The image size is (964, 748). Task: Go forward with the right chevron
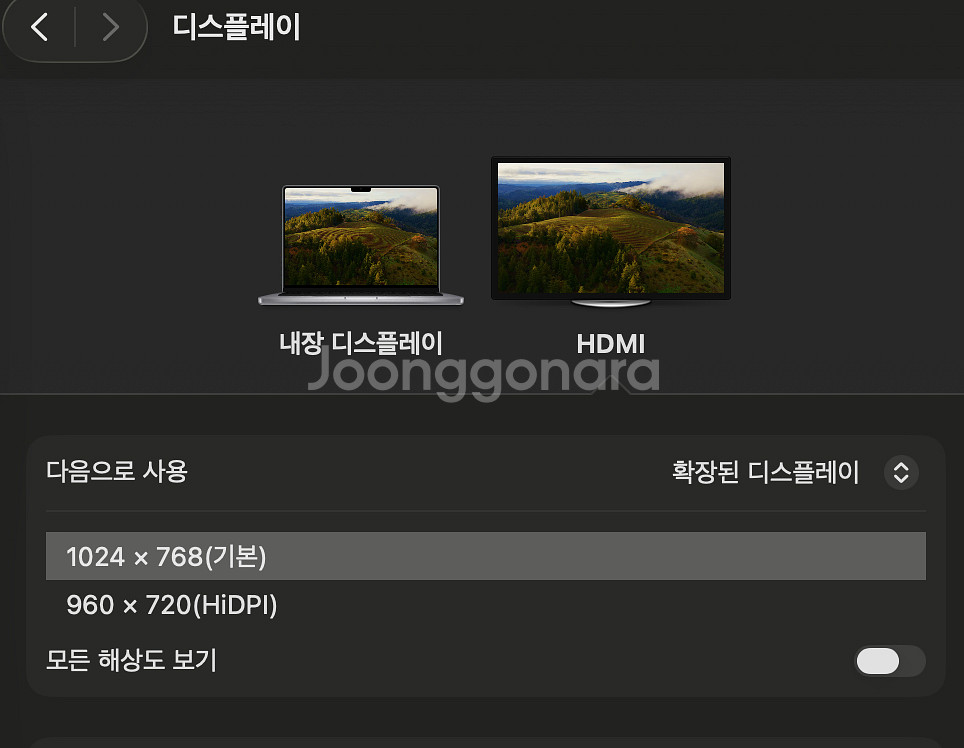110,27
